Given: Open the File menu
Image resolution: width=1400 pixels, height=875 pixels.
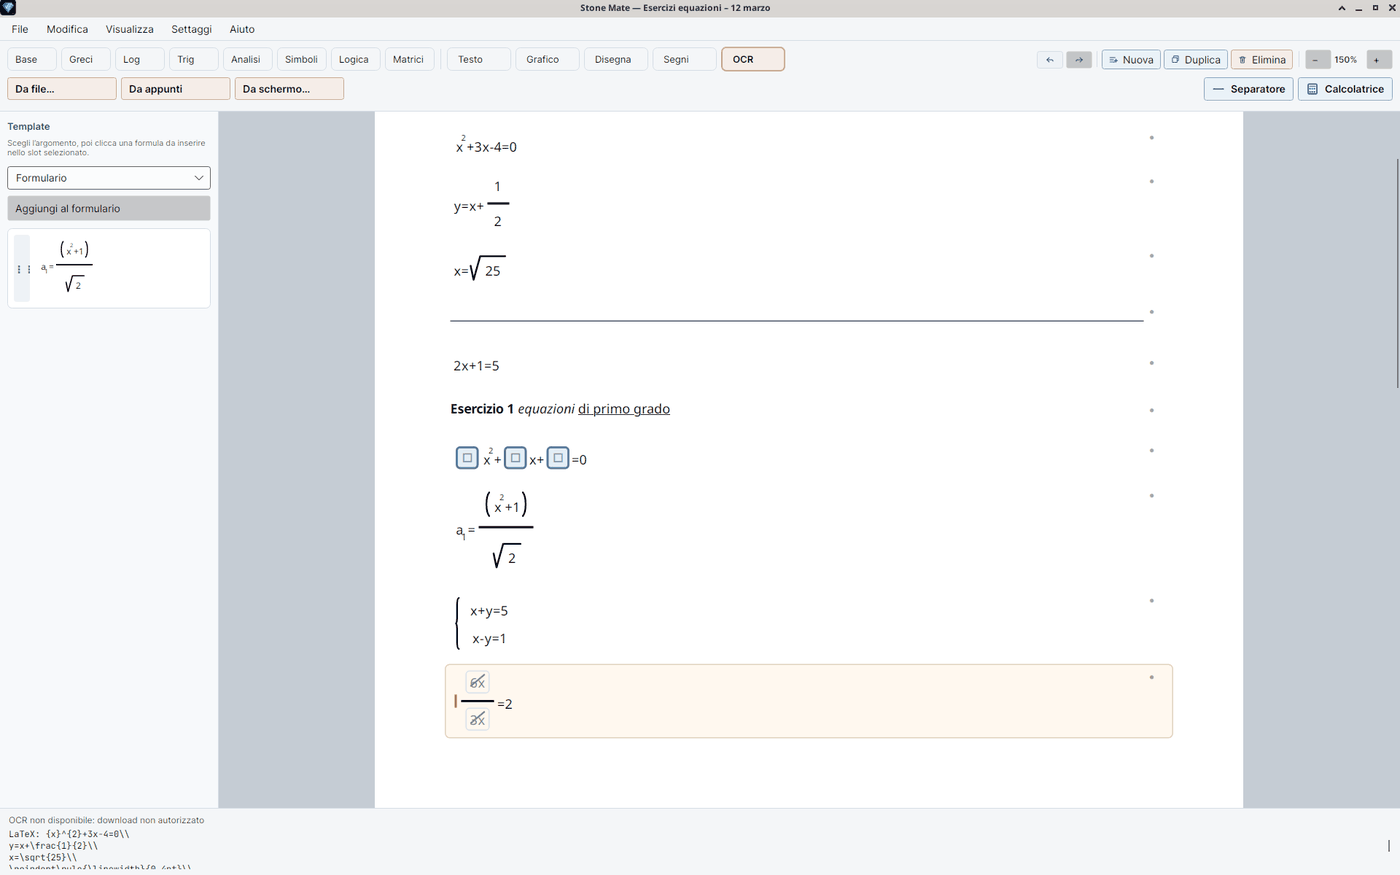Looking at the screenshot, I should 20,29.
